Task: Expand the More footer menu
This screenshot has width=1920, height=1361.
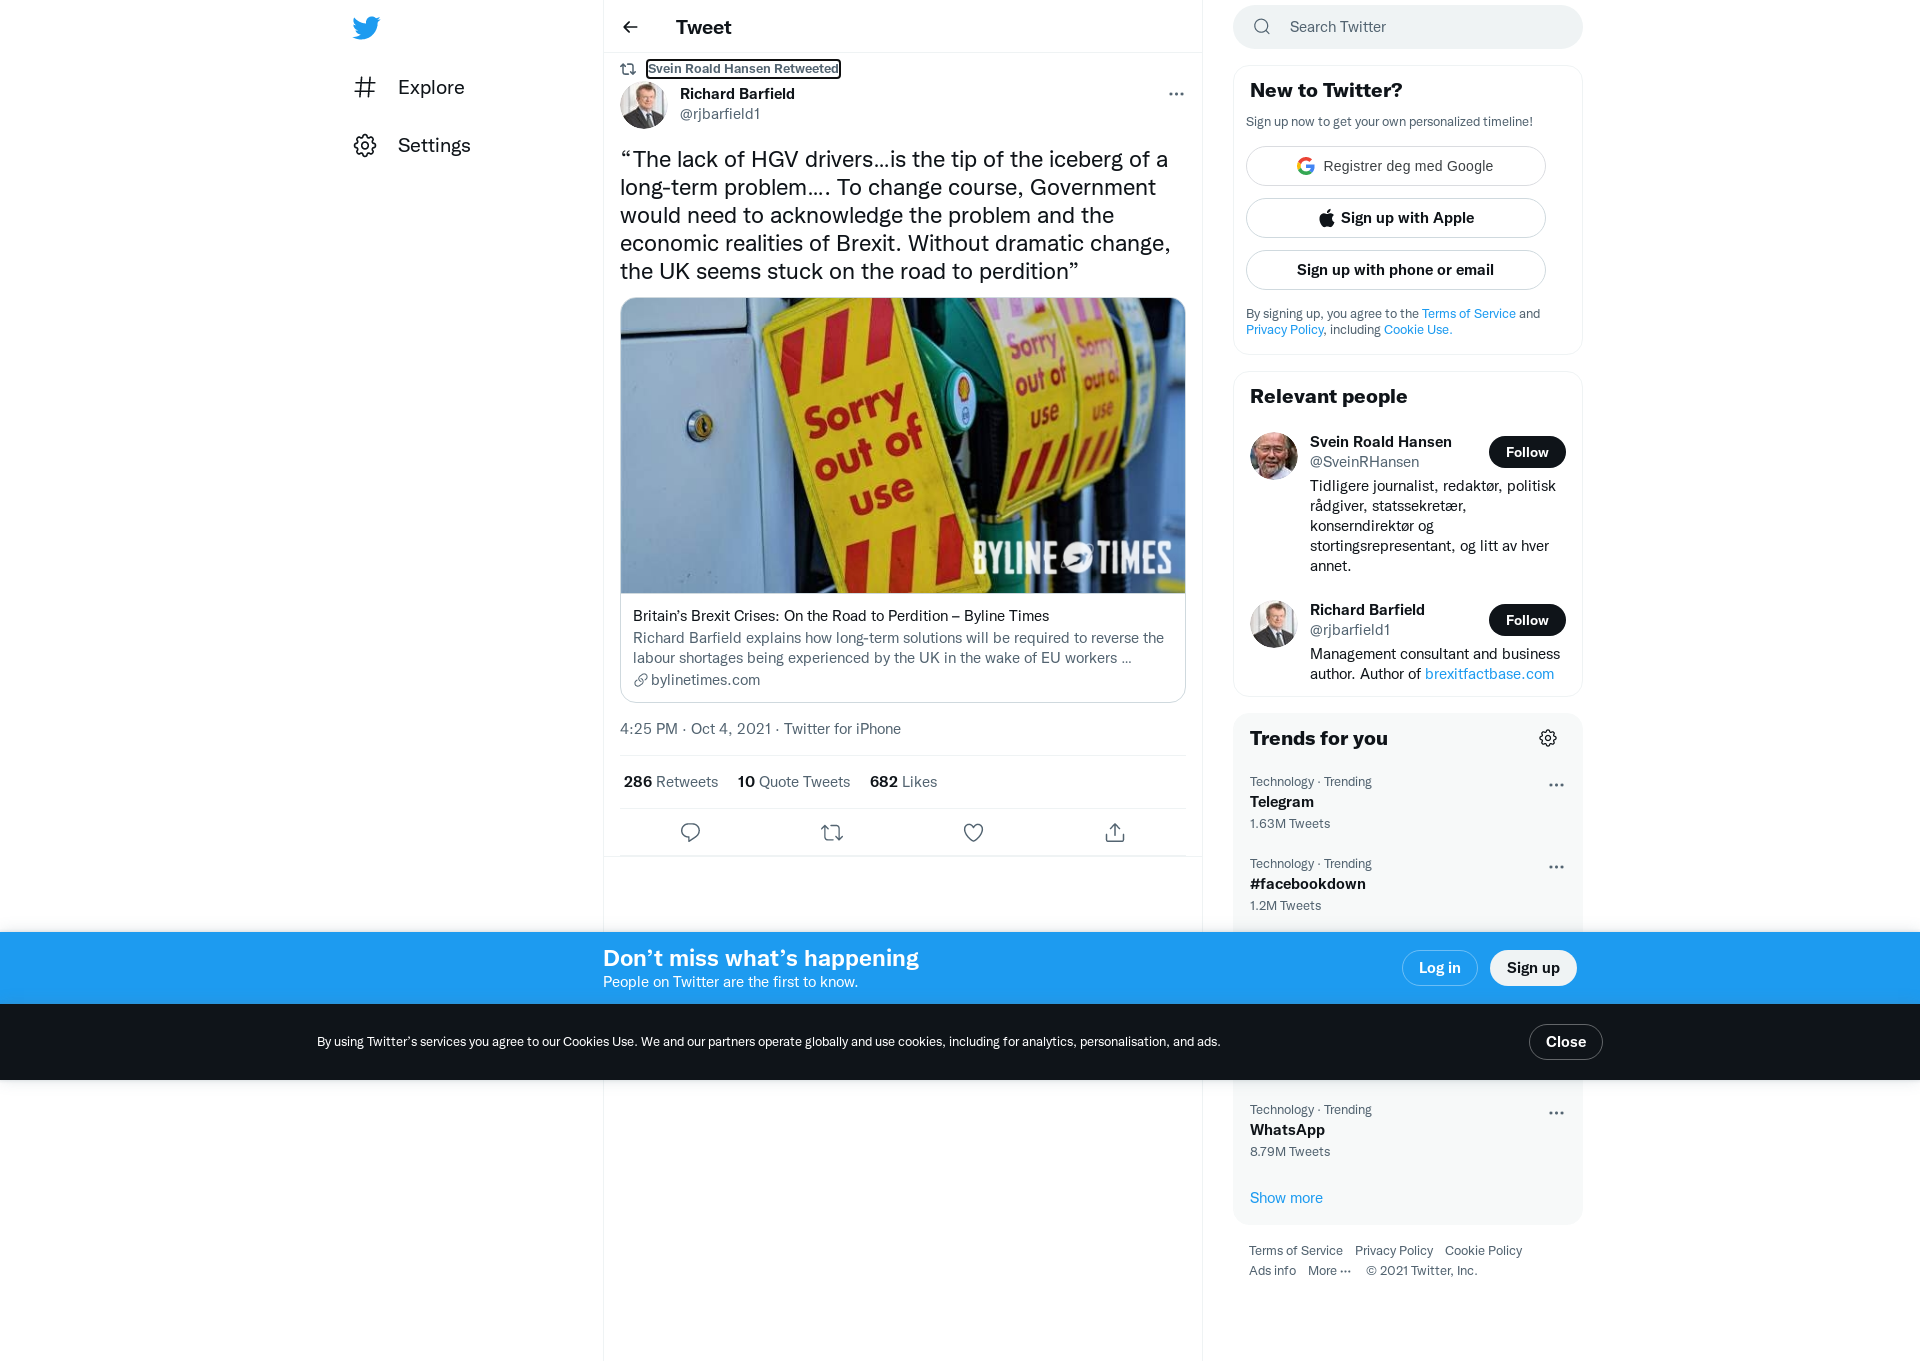Action: pos(1329,1271)
